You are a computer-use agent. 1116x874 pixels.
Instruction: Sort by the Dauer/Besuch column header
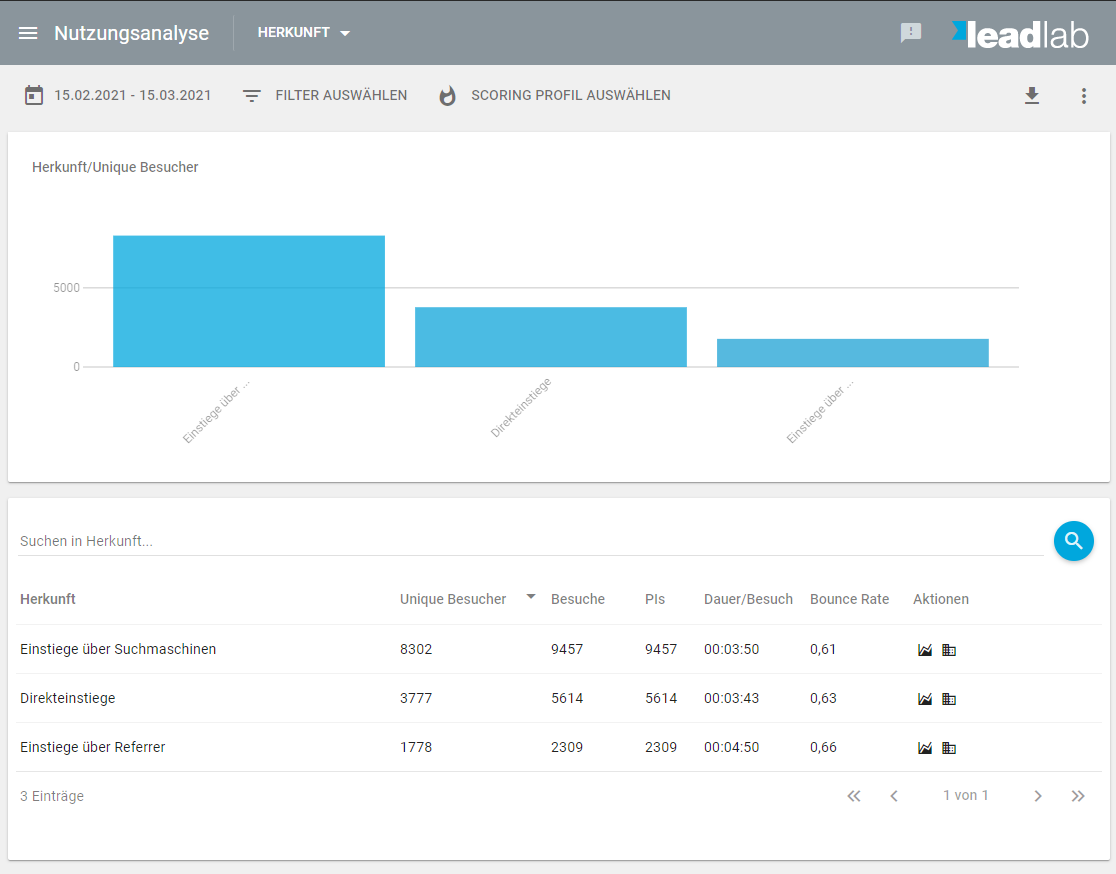748,599
